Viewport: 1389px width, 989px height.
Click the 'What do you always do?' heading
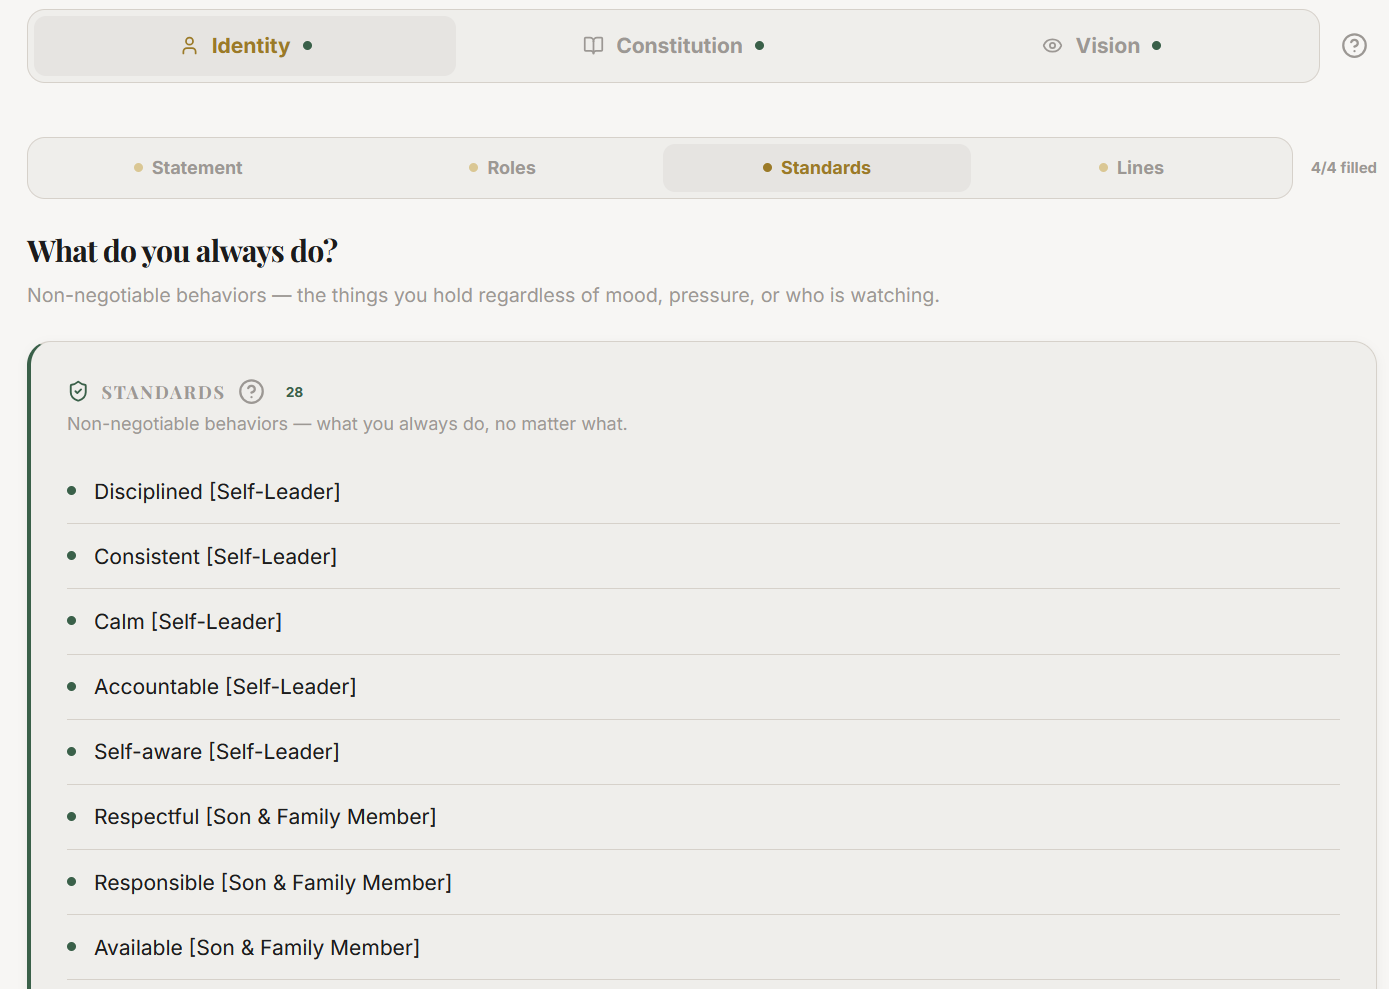(x=182, y=252)
